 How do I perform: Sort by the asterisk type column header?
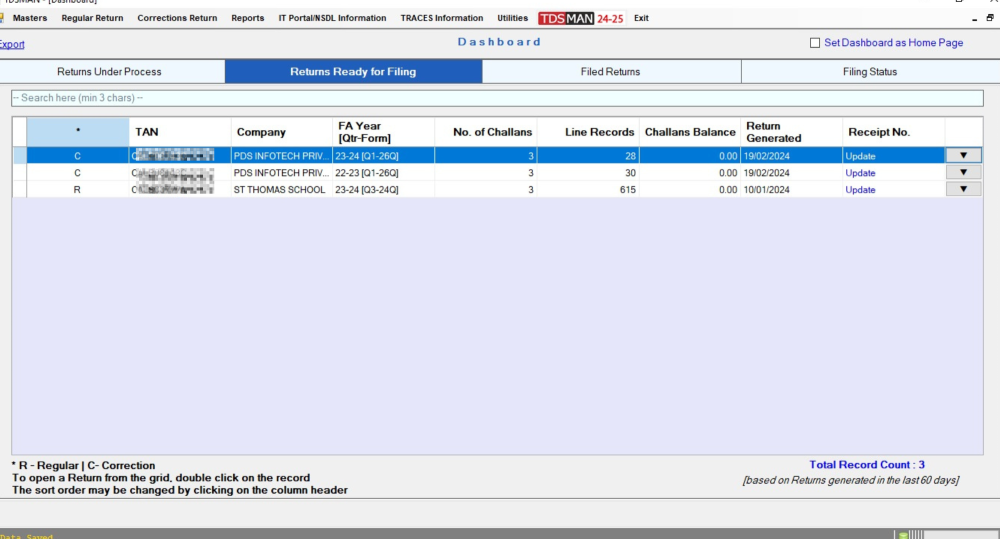pyautogui.click(x=78, y=132)
